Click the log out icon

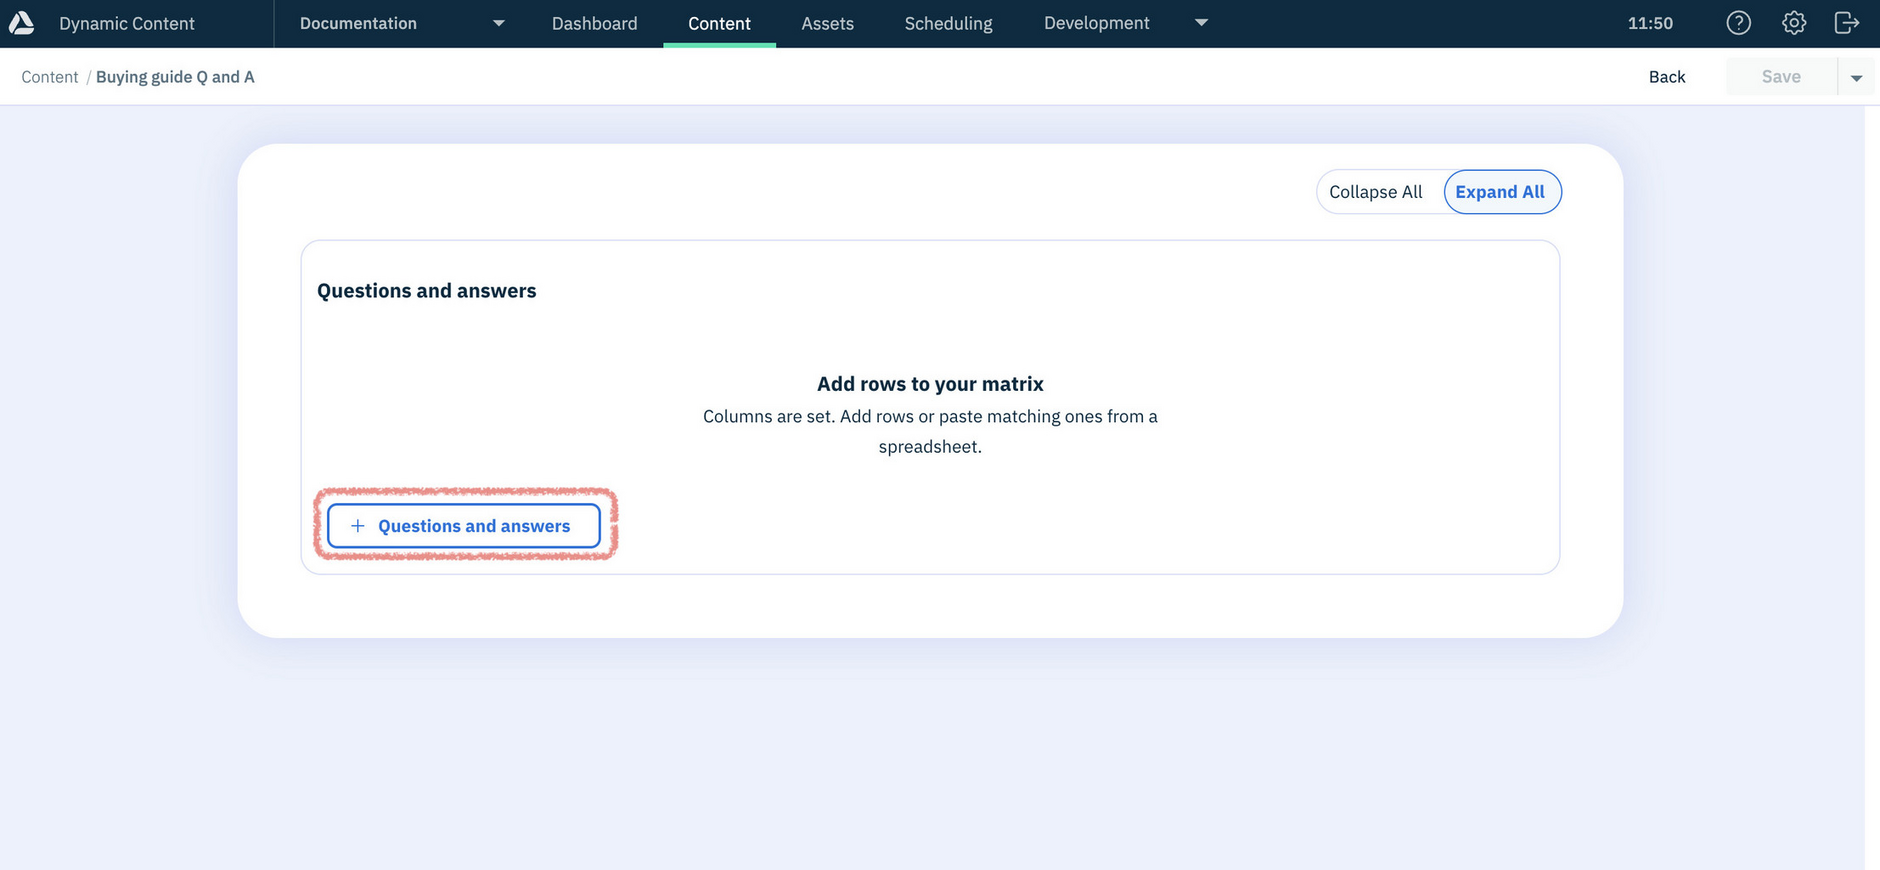1846,23
